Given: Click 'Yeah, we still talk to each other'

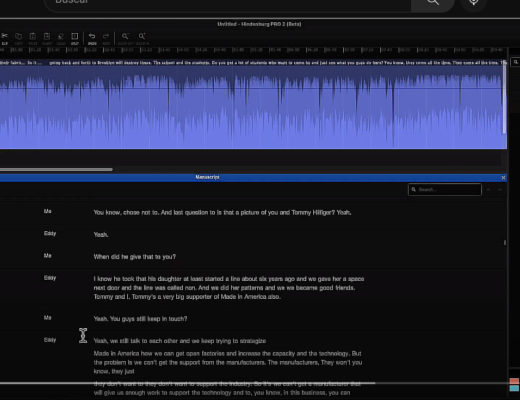Looking at the screenshot, I should [x=180, y=341].
